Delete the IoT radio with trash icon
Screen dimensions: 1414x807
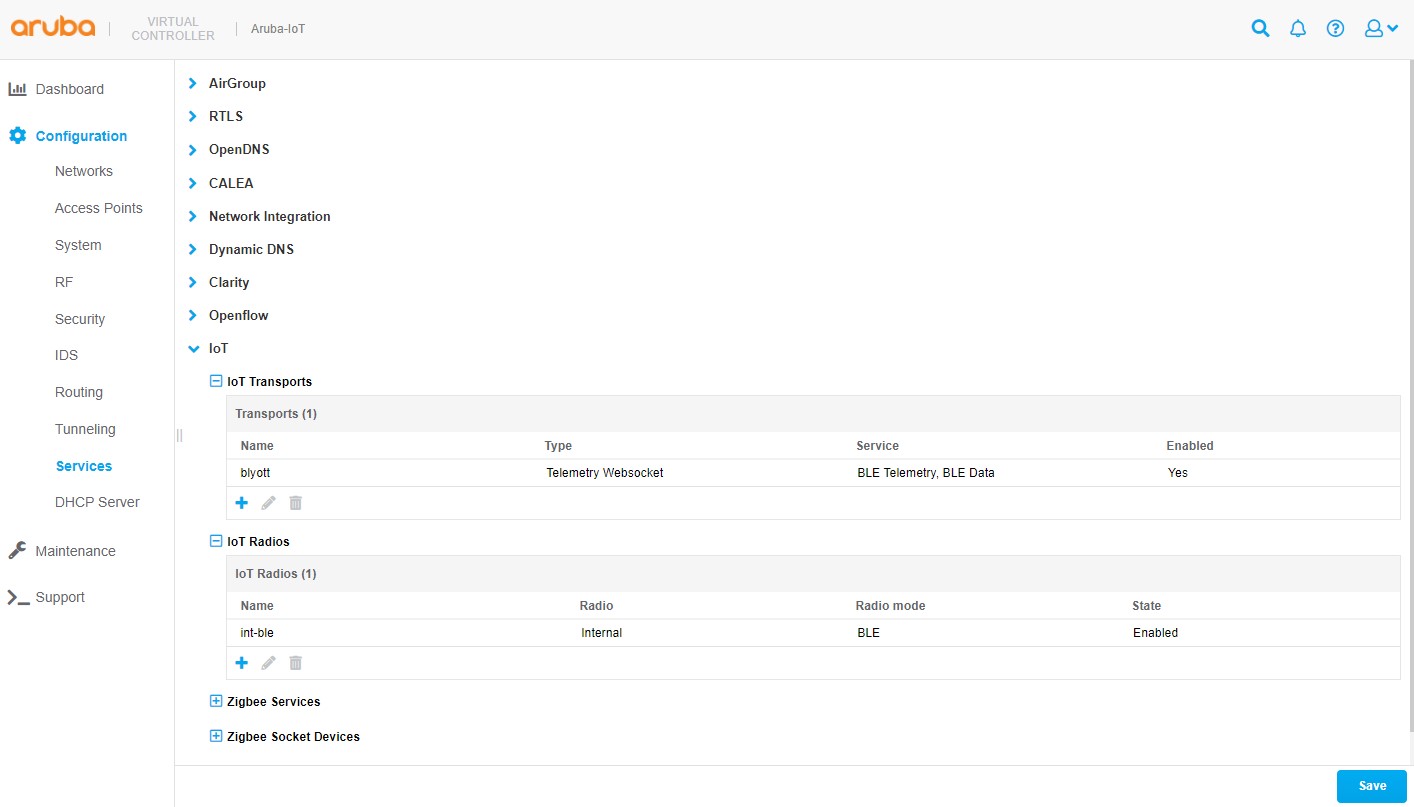pyautogui.click(x=295, y=663)
